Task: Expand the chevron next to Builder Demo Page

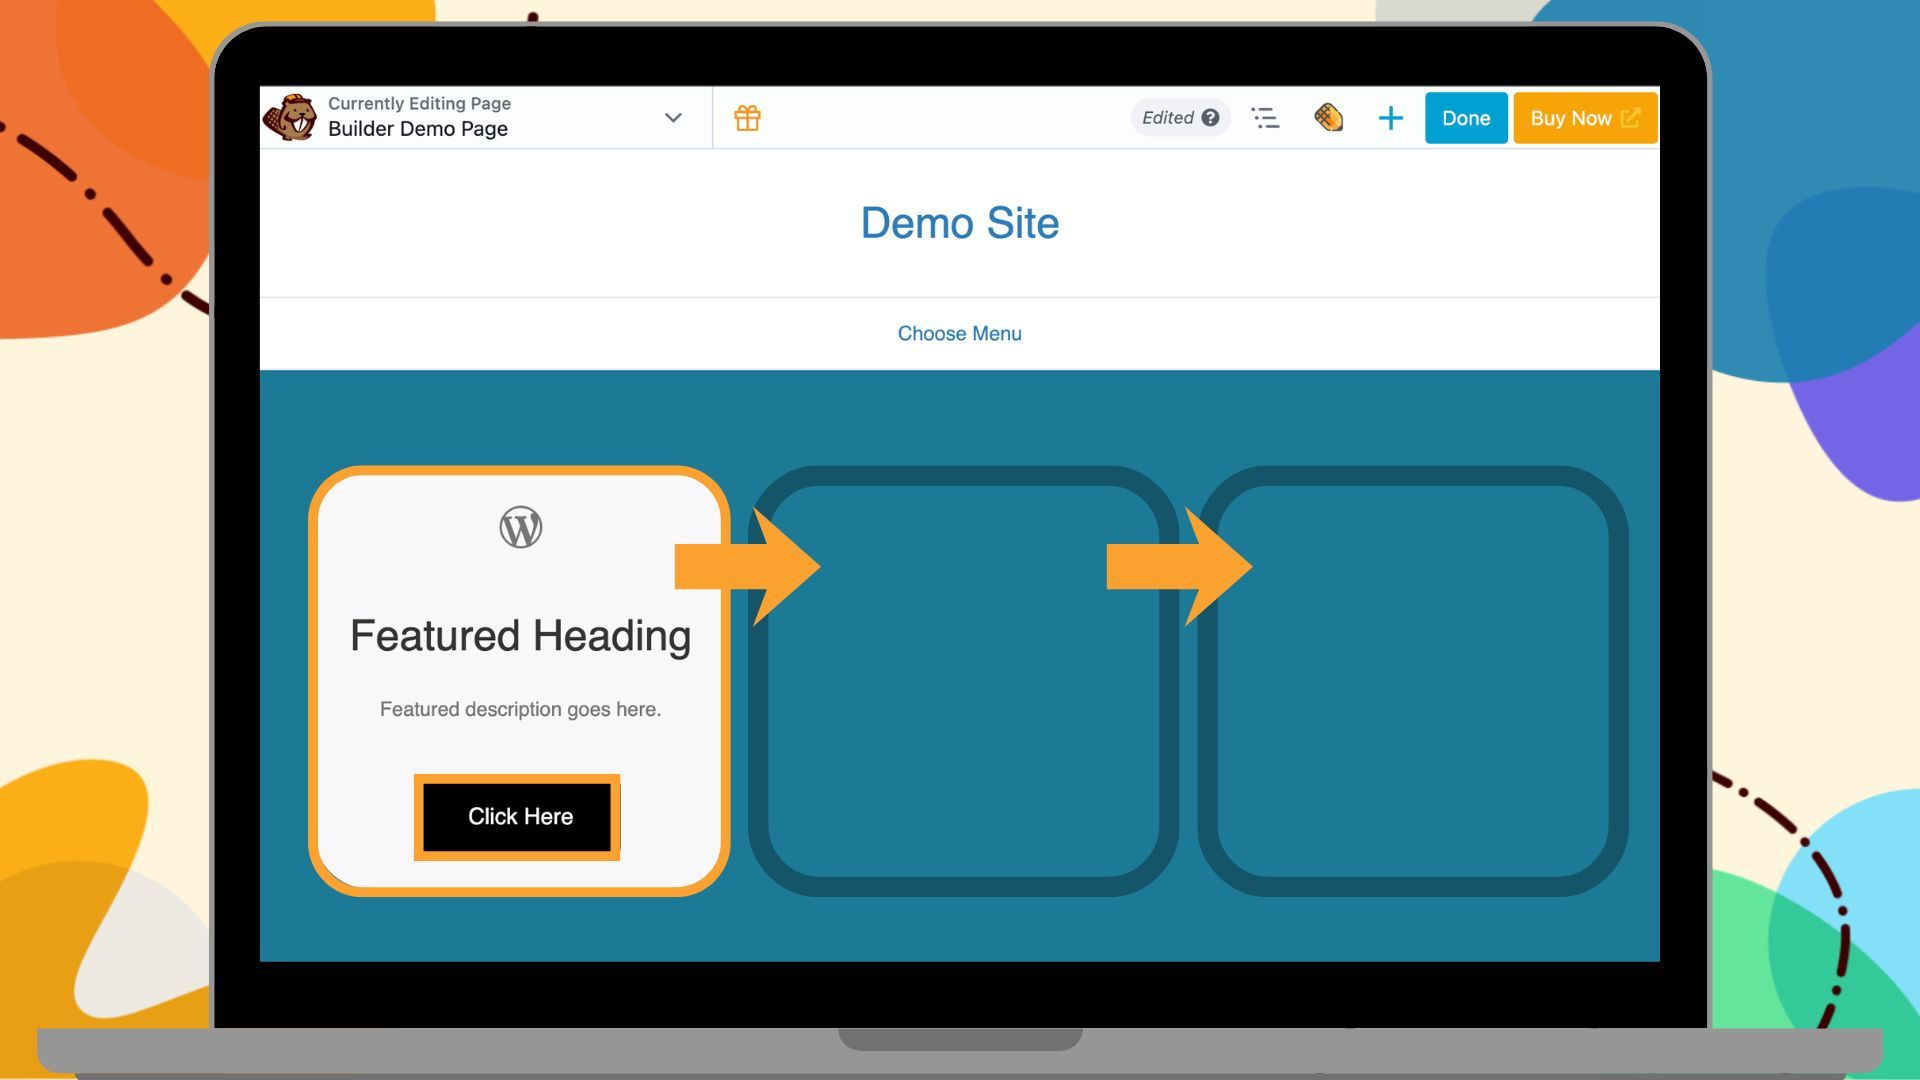Action: click(672, 117)
